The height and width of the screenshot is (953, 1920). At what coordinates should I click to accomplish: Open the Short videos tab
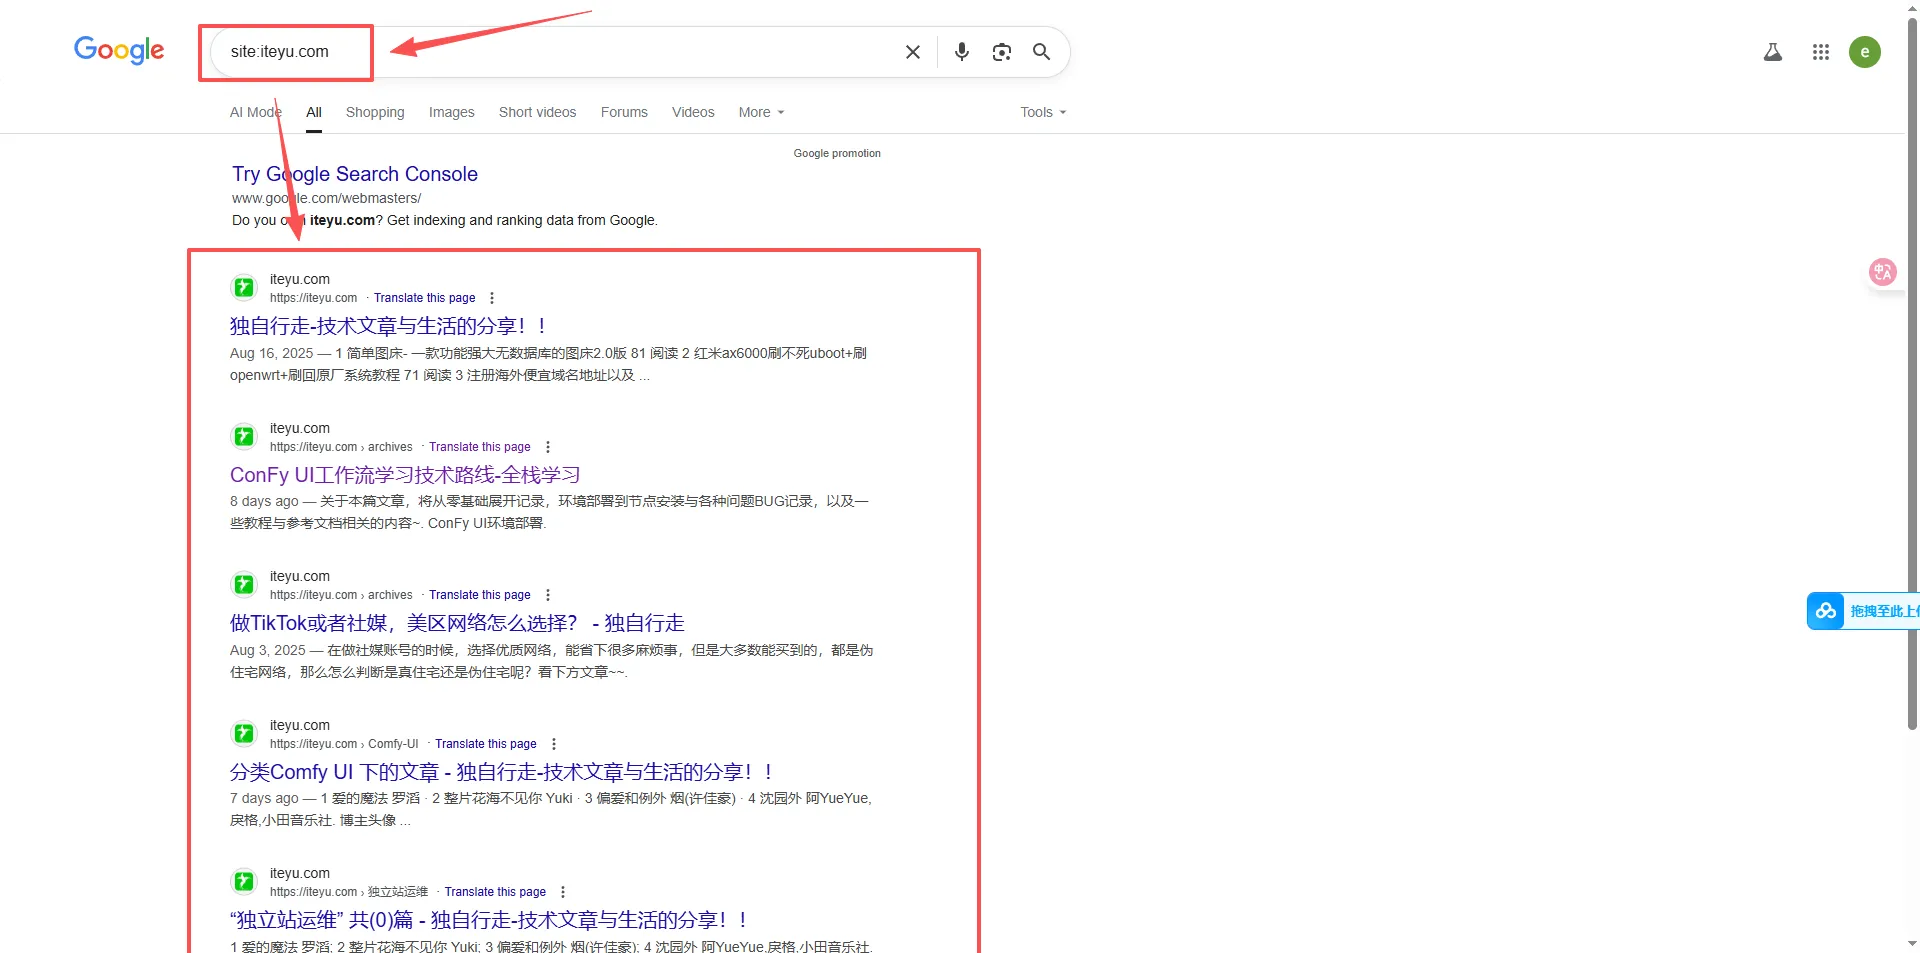coord(538,112)
